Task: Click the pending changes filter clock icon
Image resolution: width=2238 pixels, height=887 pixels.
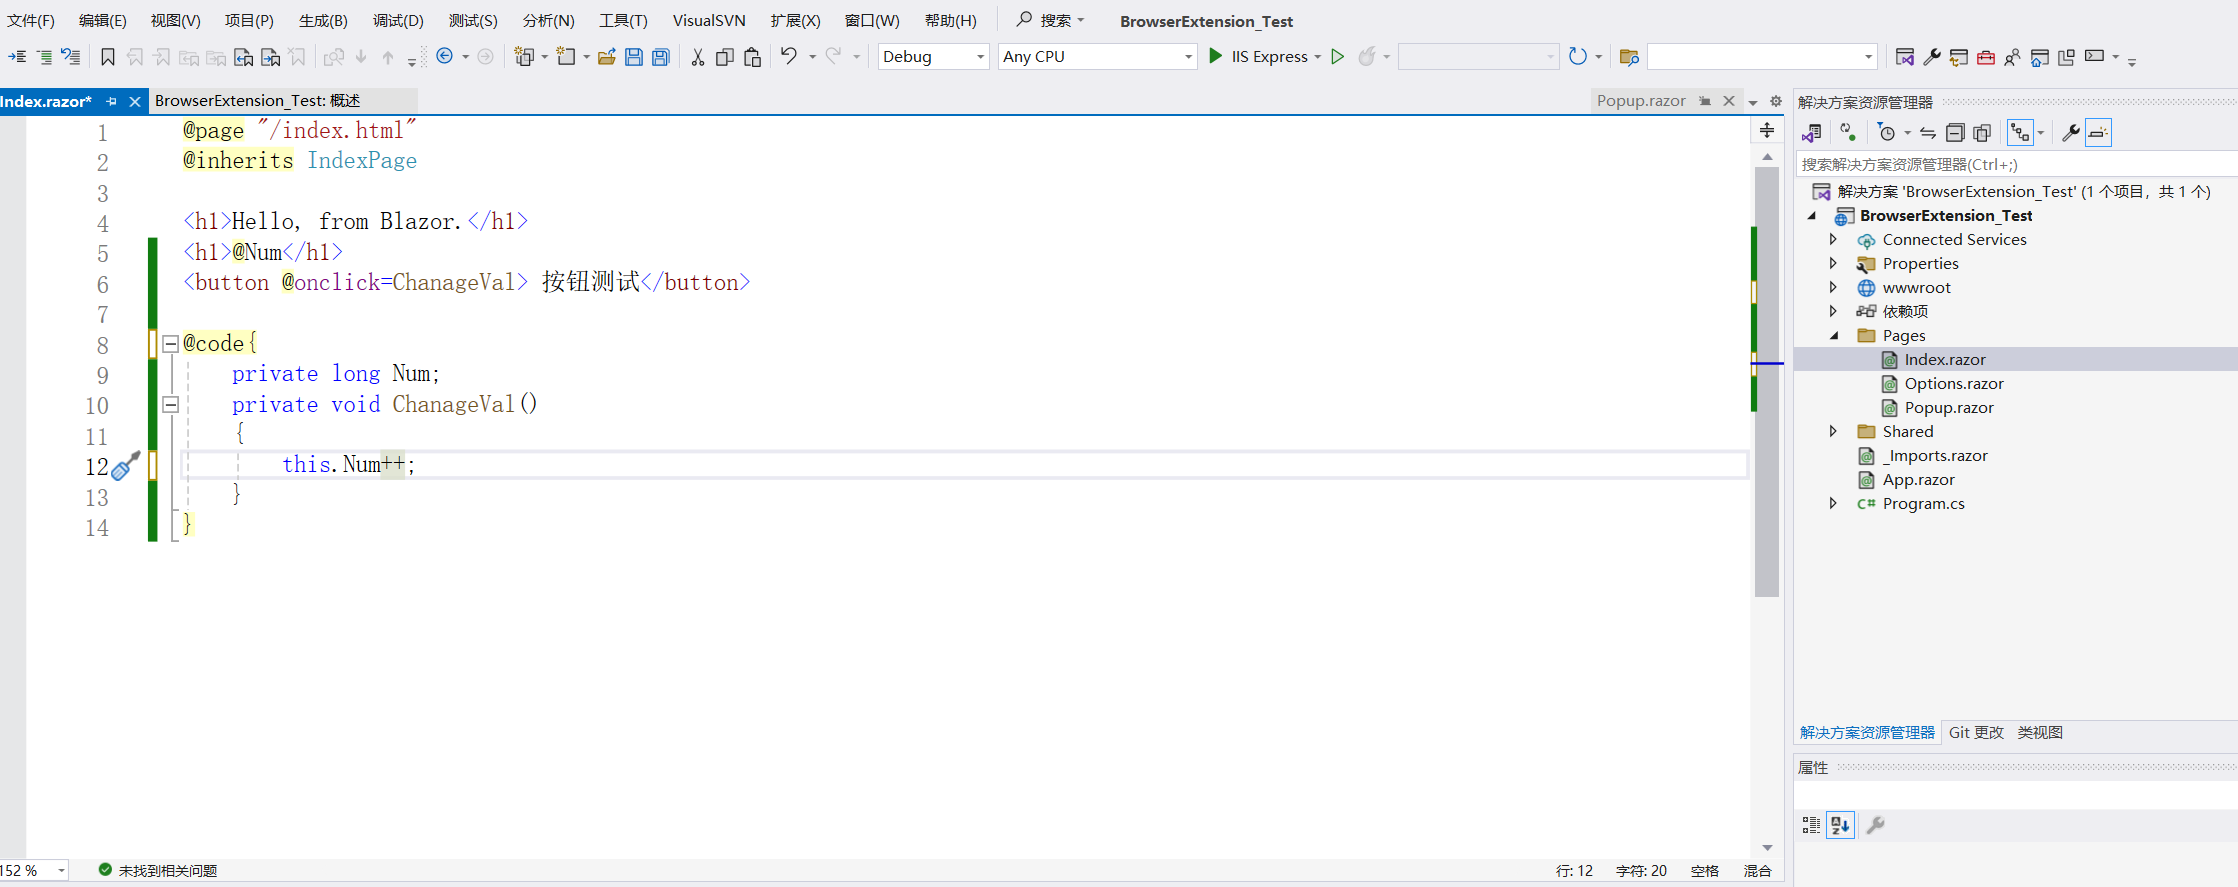Action: 1887,132
